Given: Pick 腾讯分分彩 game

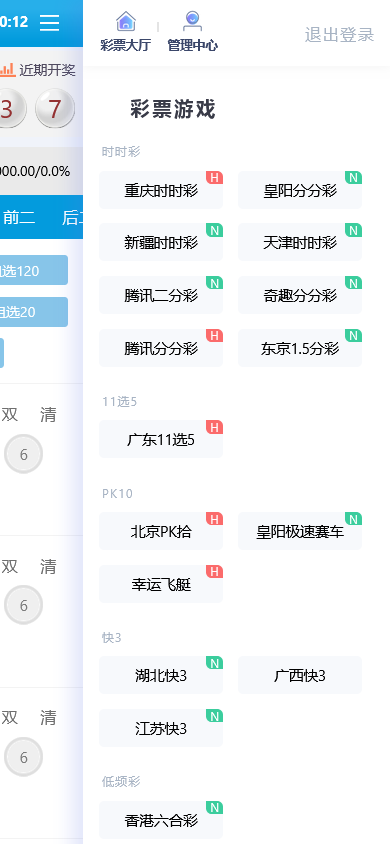Looking at the screenshot, I should click(161, 348).
